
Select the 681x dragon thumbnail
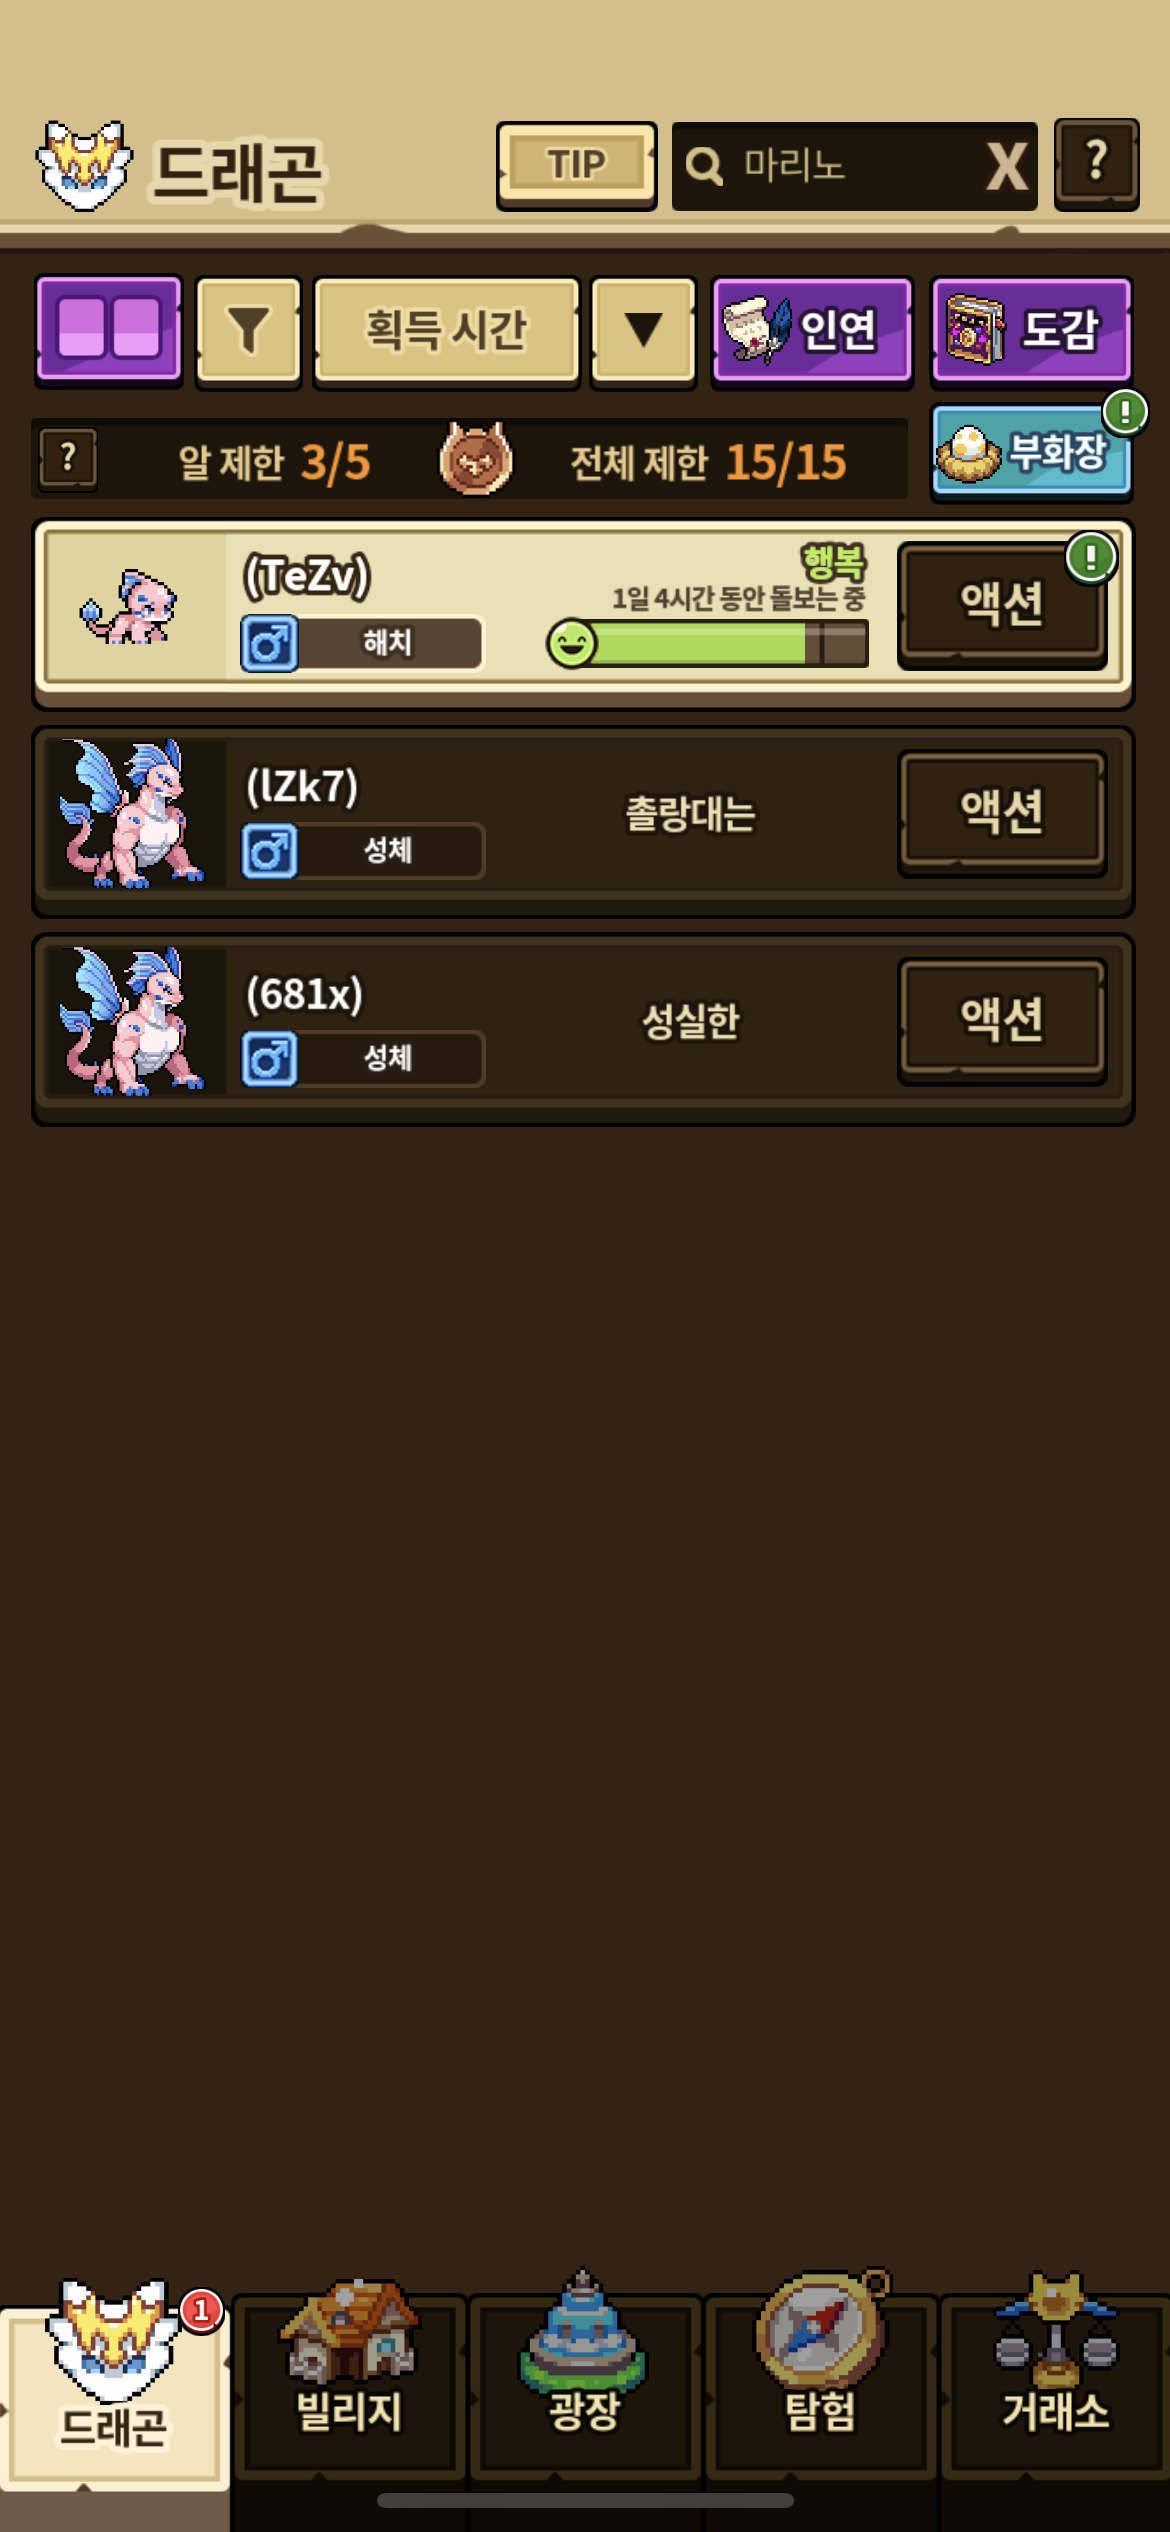point(133,1020)
